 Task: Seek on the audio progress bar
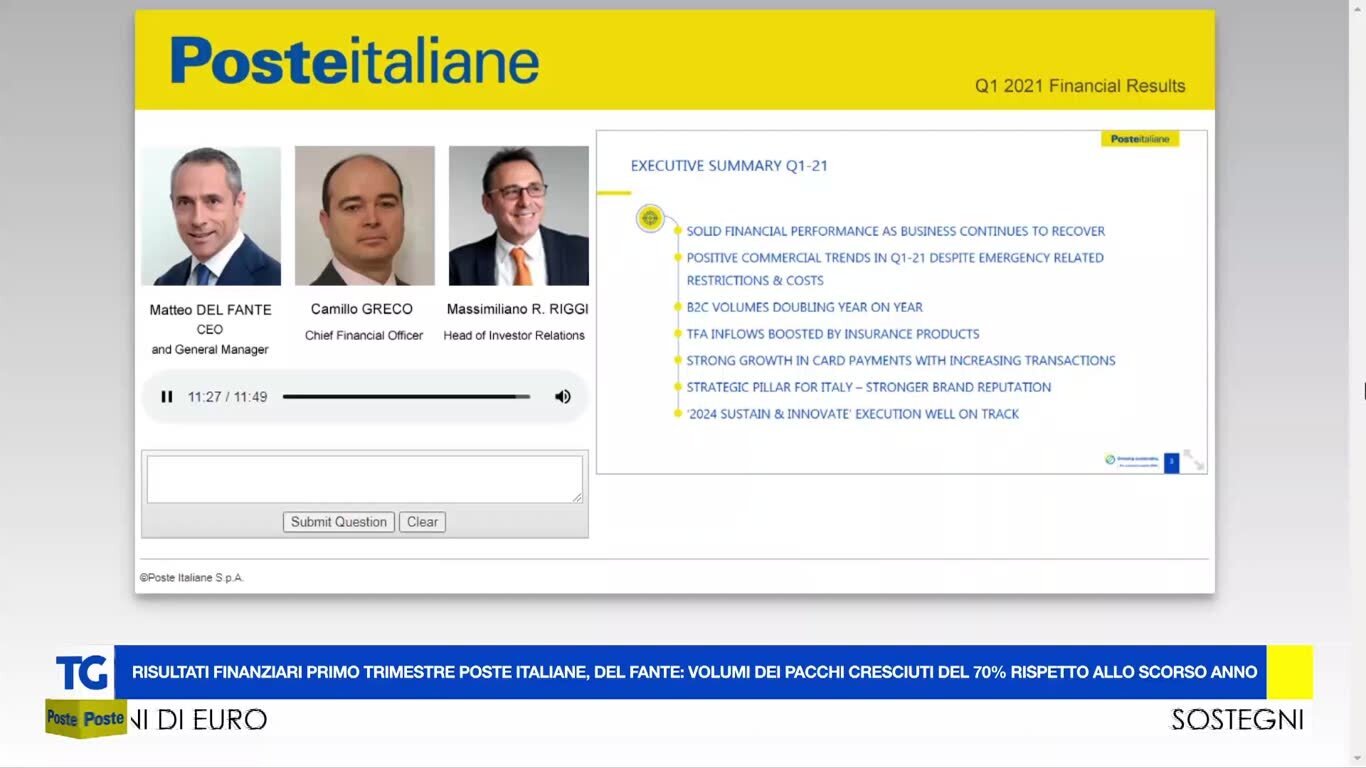(405, 397)
